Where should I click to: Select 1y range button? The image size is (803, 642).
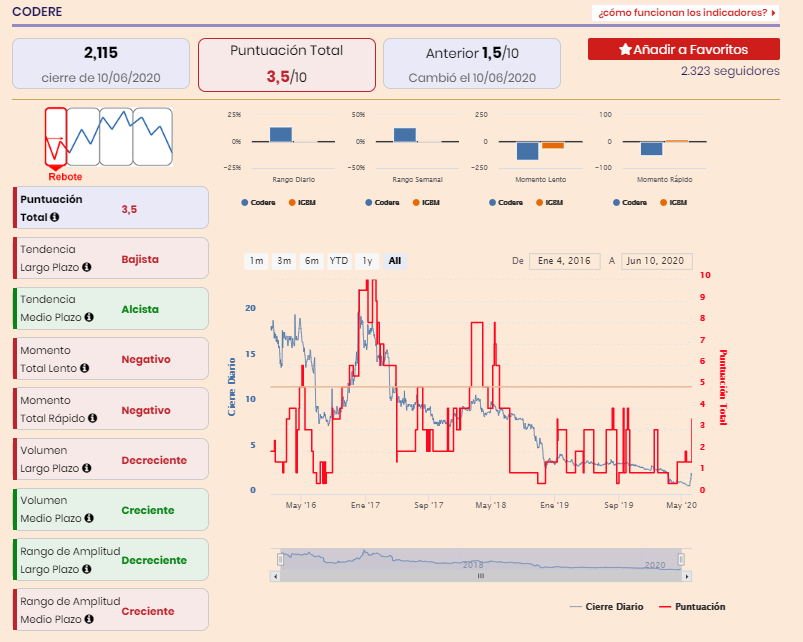point(367,261)
